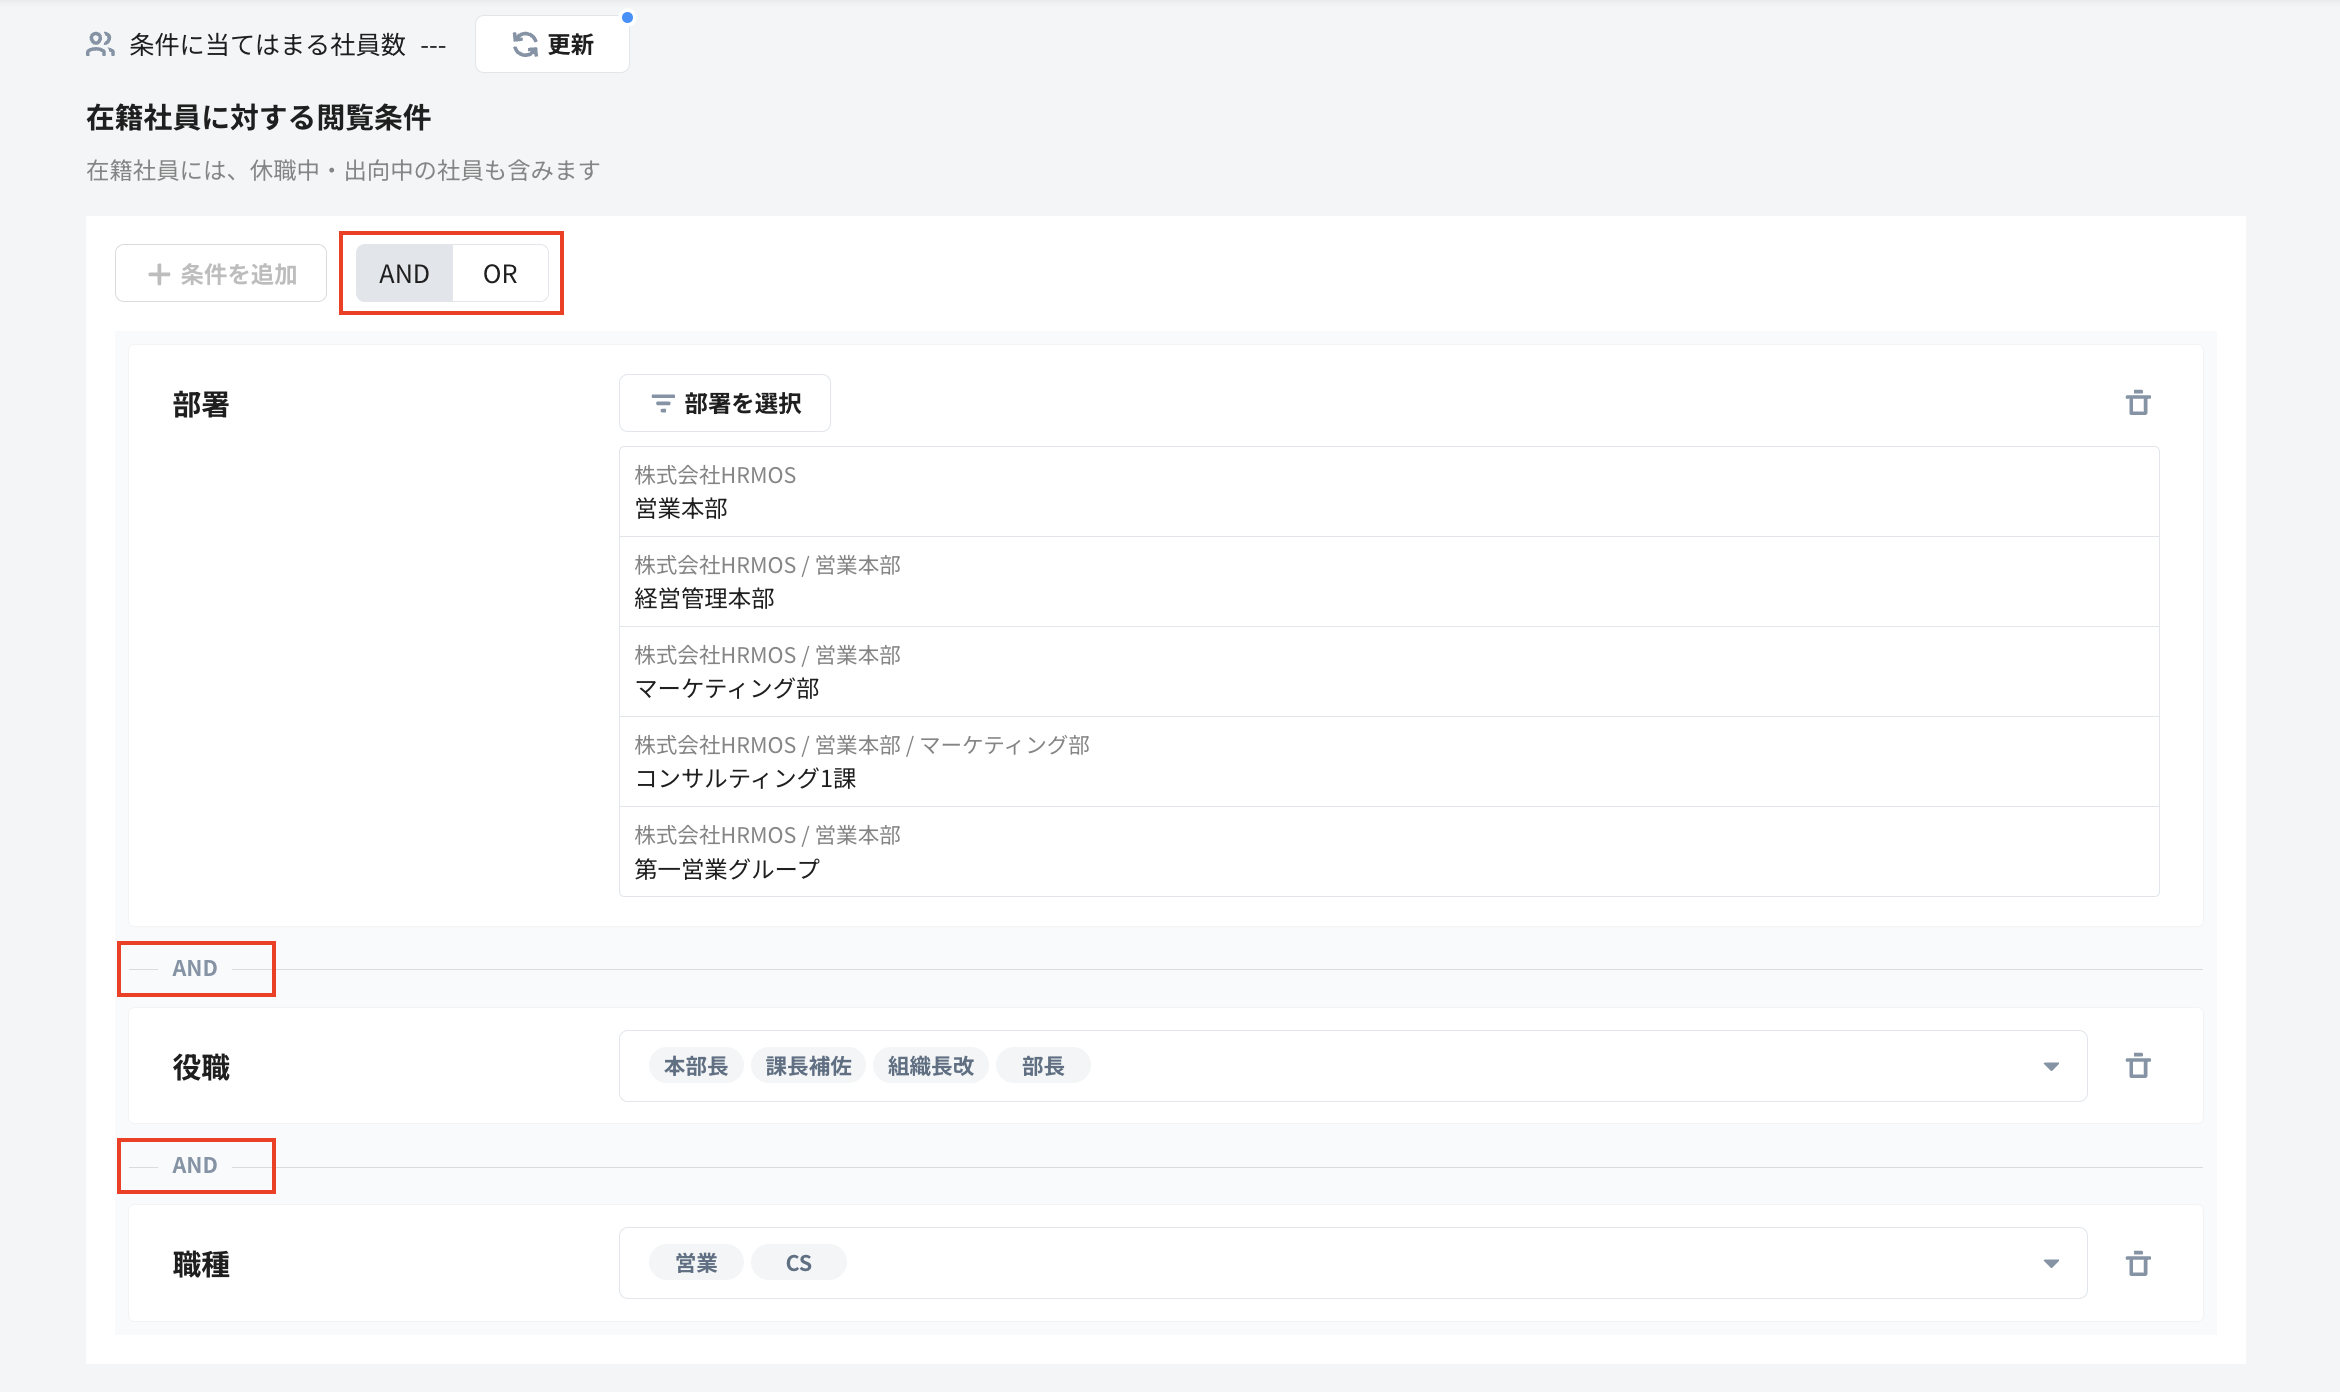Delete the 職種 condition with trash icon
Image resolution: width=2340 pixels, height=1392 pixels.
[x=2138, y=1264]
